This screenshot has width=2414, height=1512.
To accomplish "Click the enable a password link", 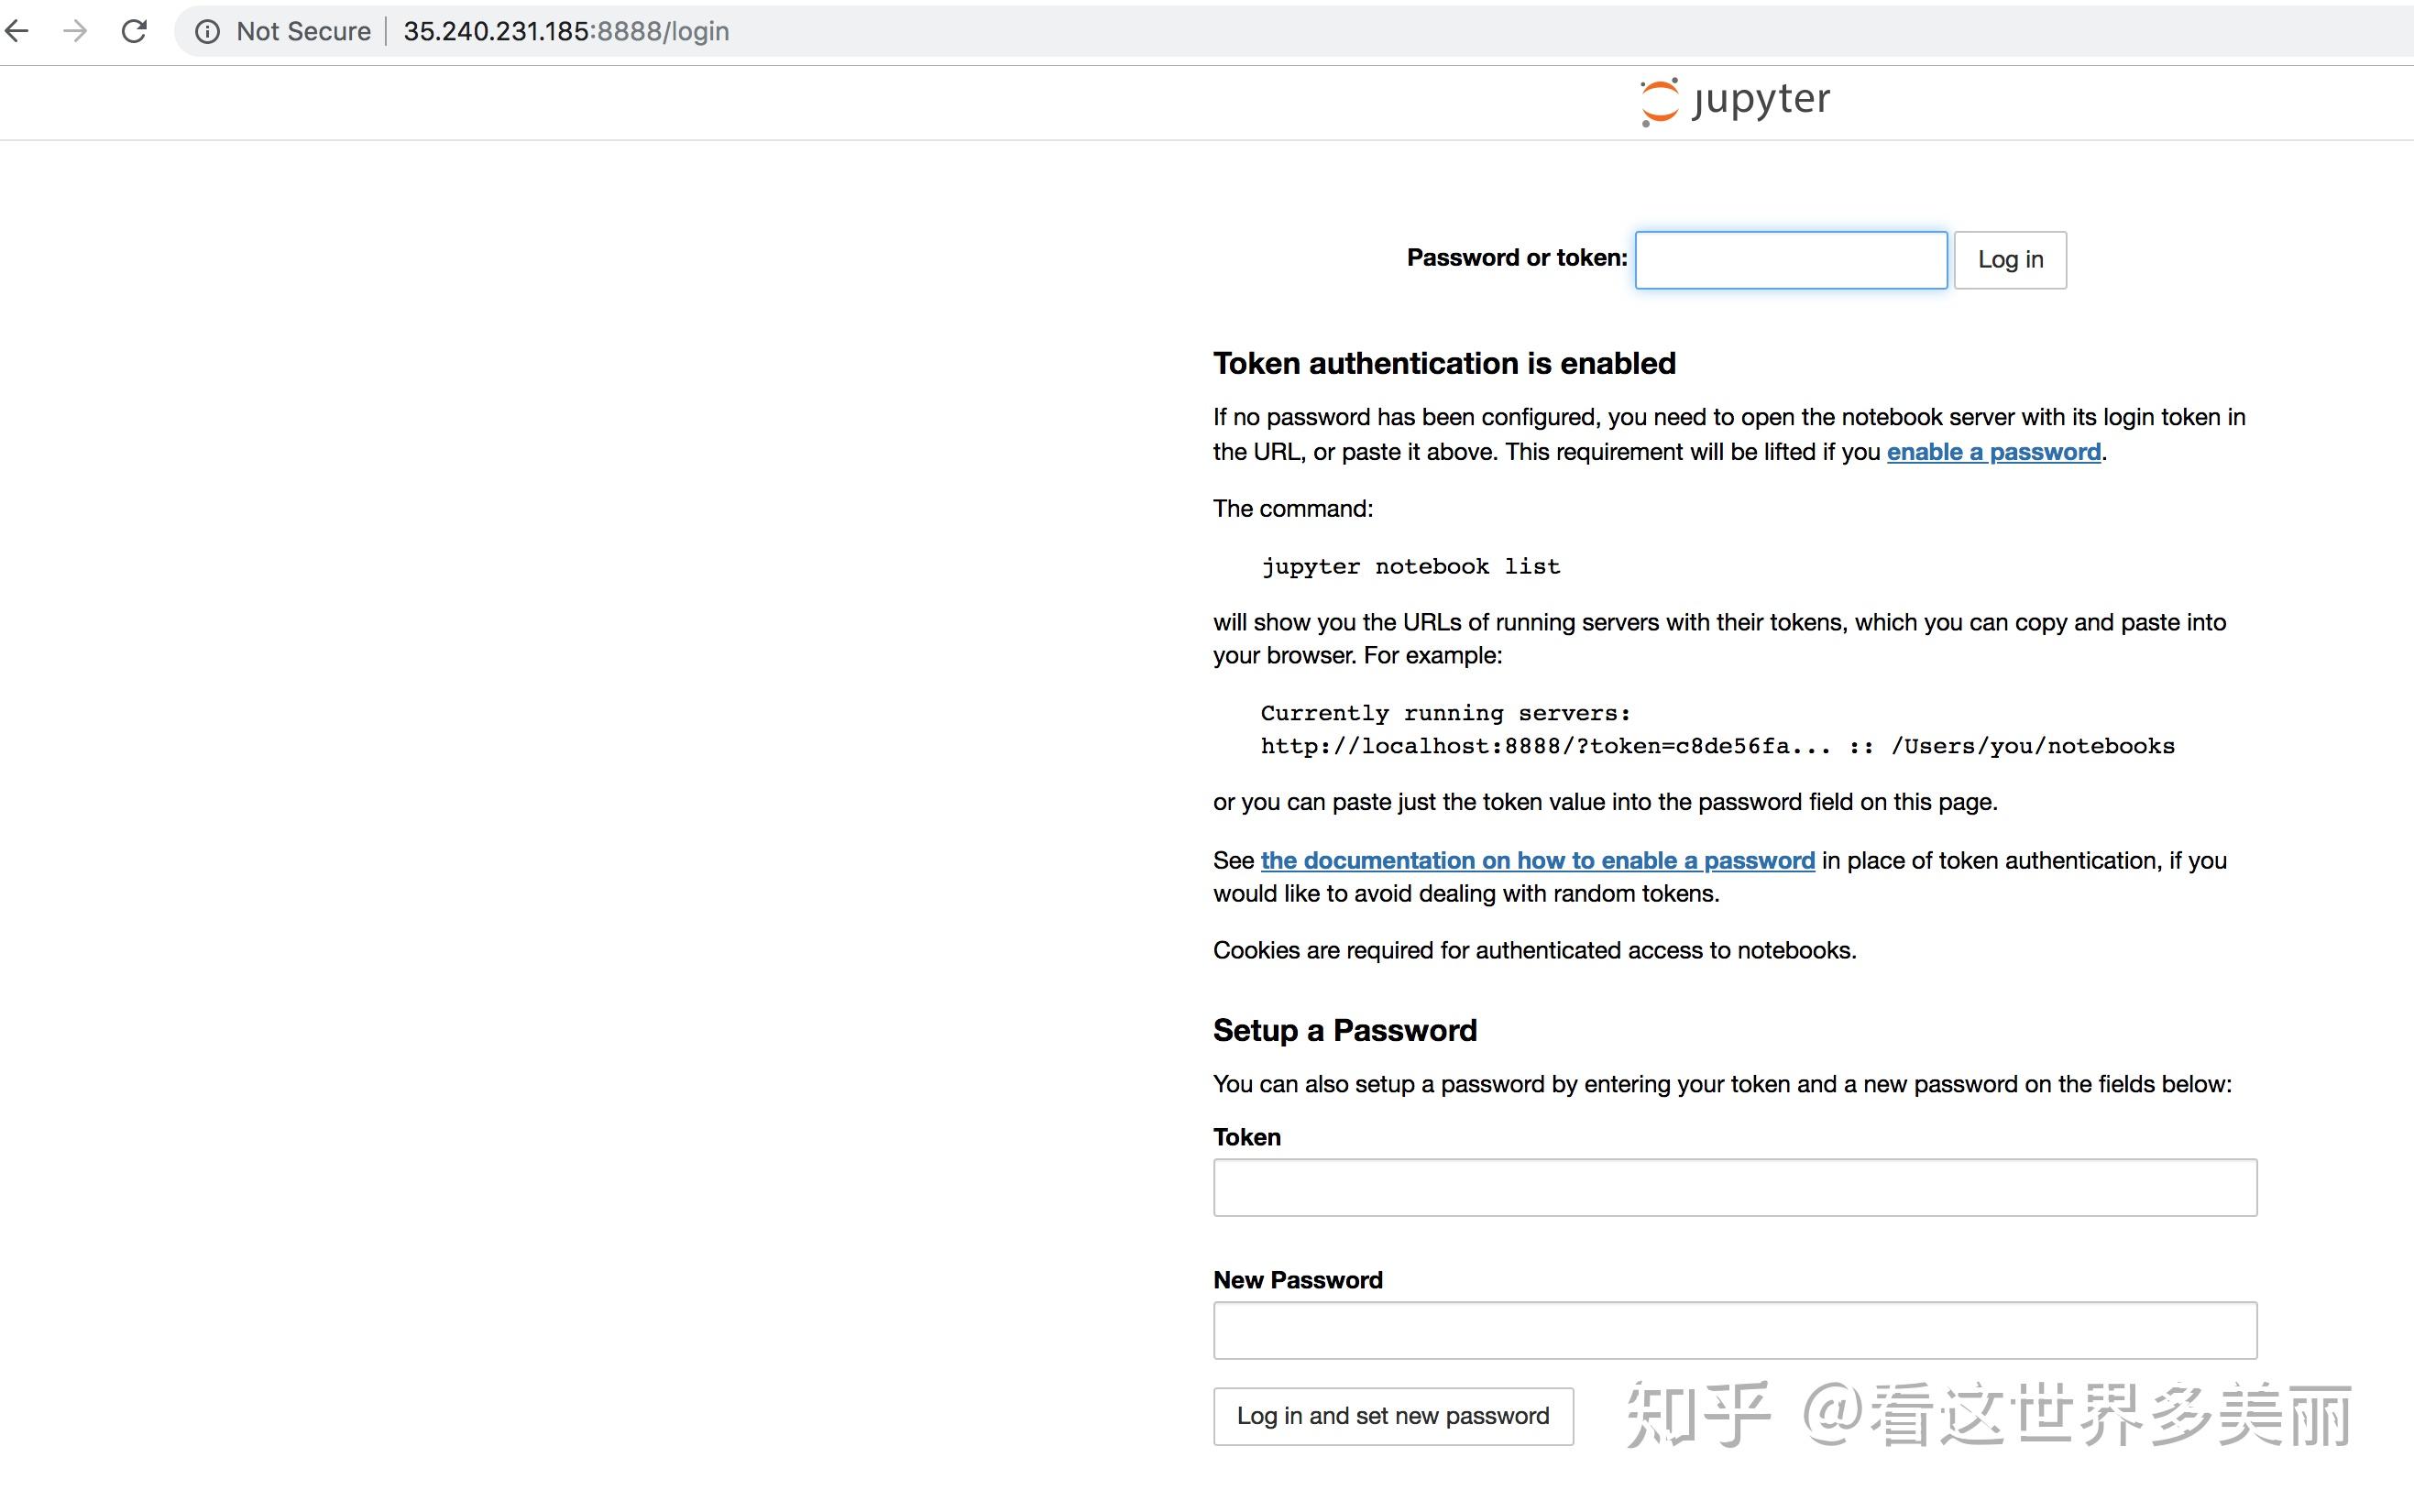I will [x=1992, y=449].
